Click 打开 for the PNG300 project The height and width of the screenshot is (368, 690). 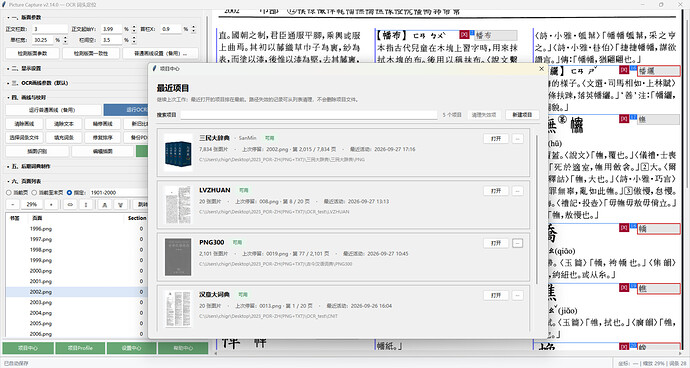[x=496, y=243]
